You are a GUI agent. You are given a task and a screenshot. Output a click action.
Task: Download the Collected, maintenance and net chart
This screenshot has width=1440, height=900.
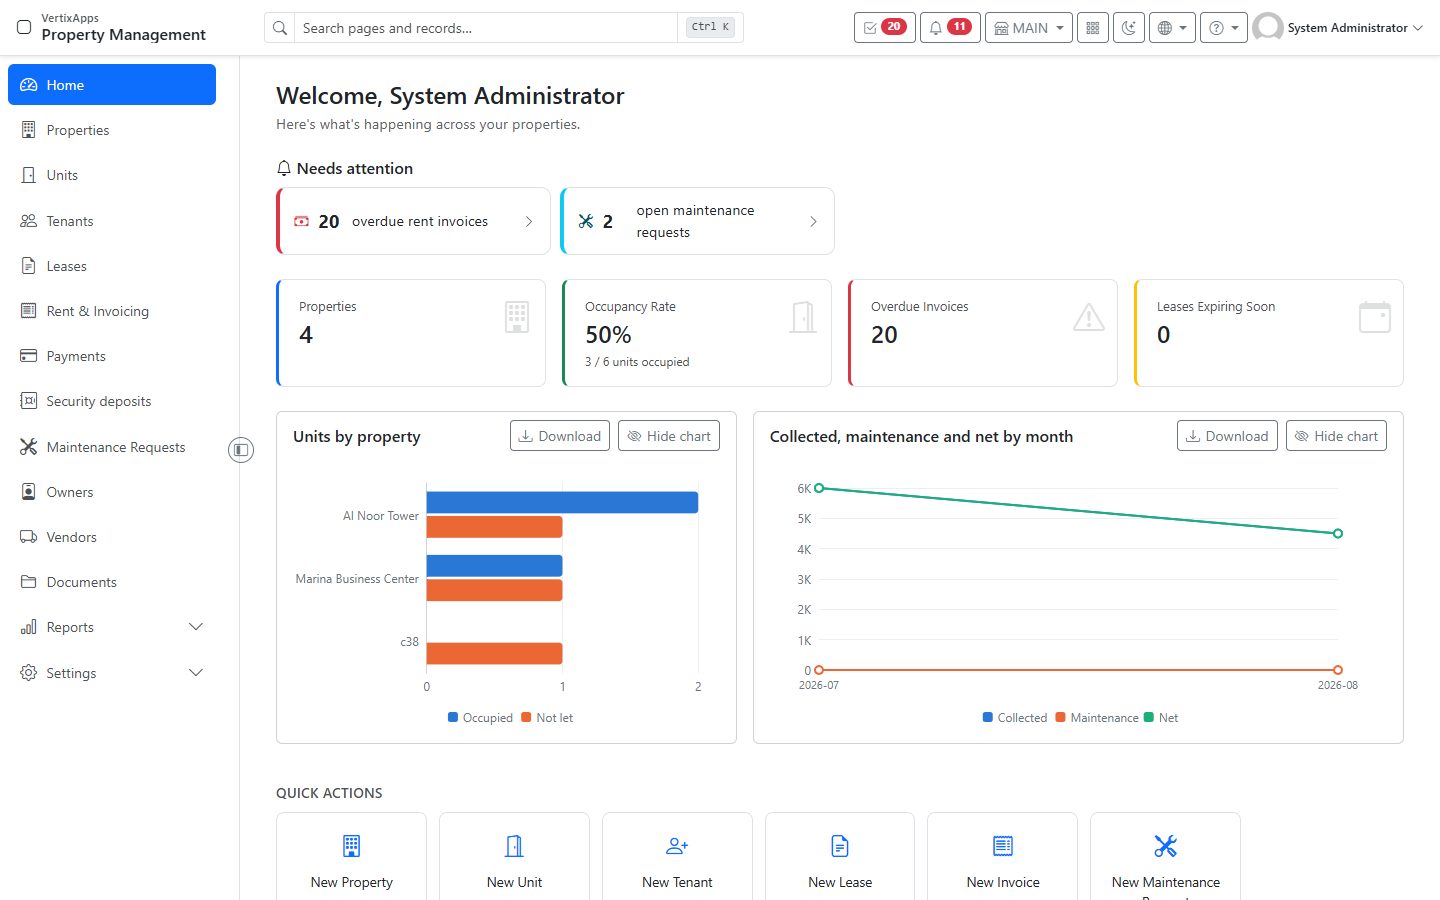click(x=1227, y=436)
